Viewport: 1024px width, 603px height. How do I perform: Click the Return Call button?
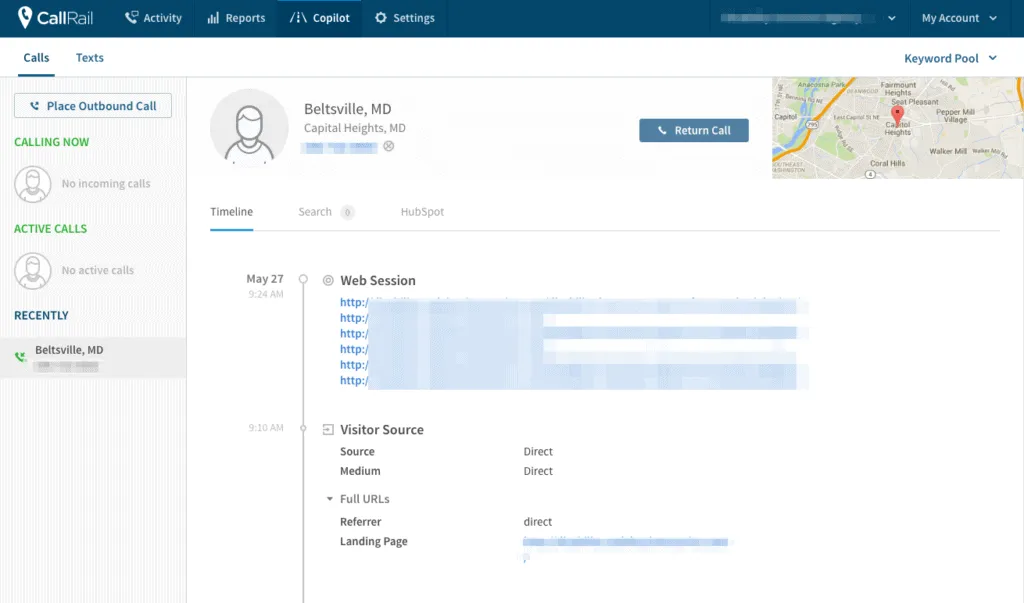pyautogui.click(x=694, y=130)
